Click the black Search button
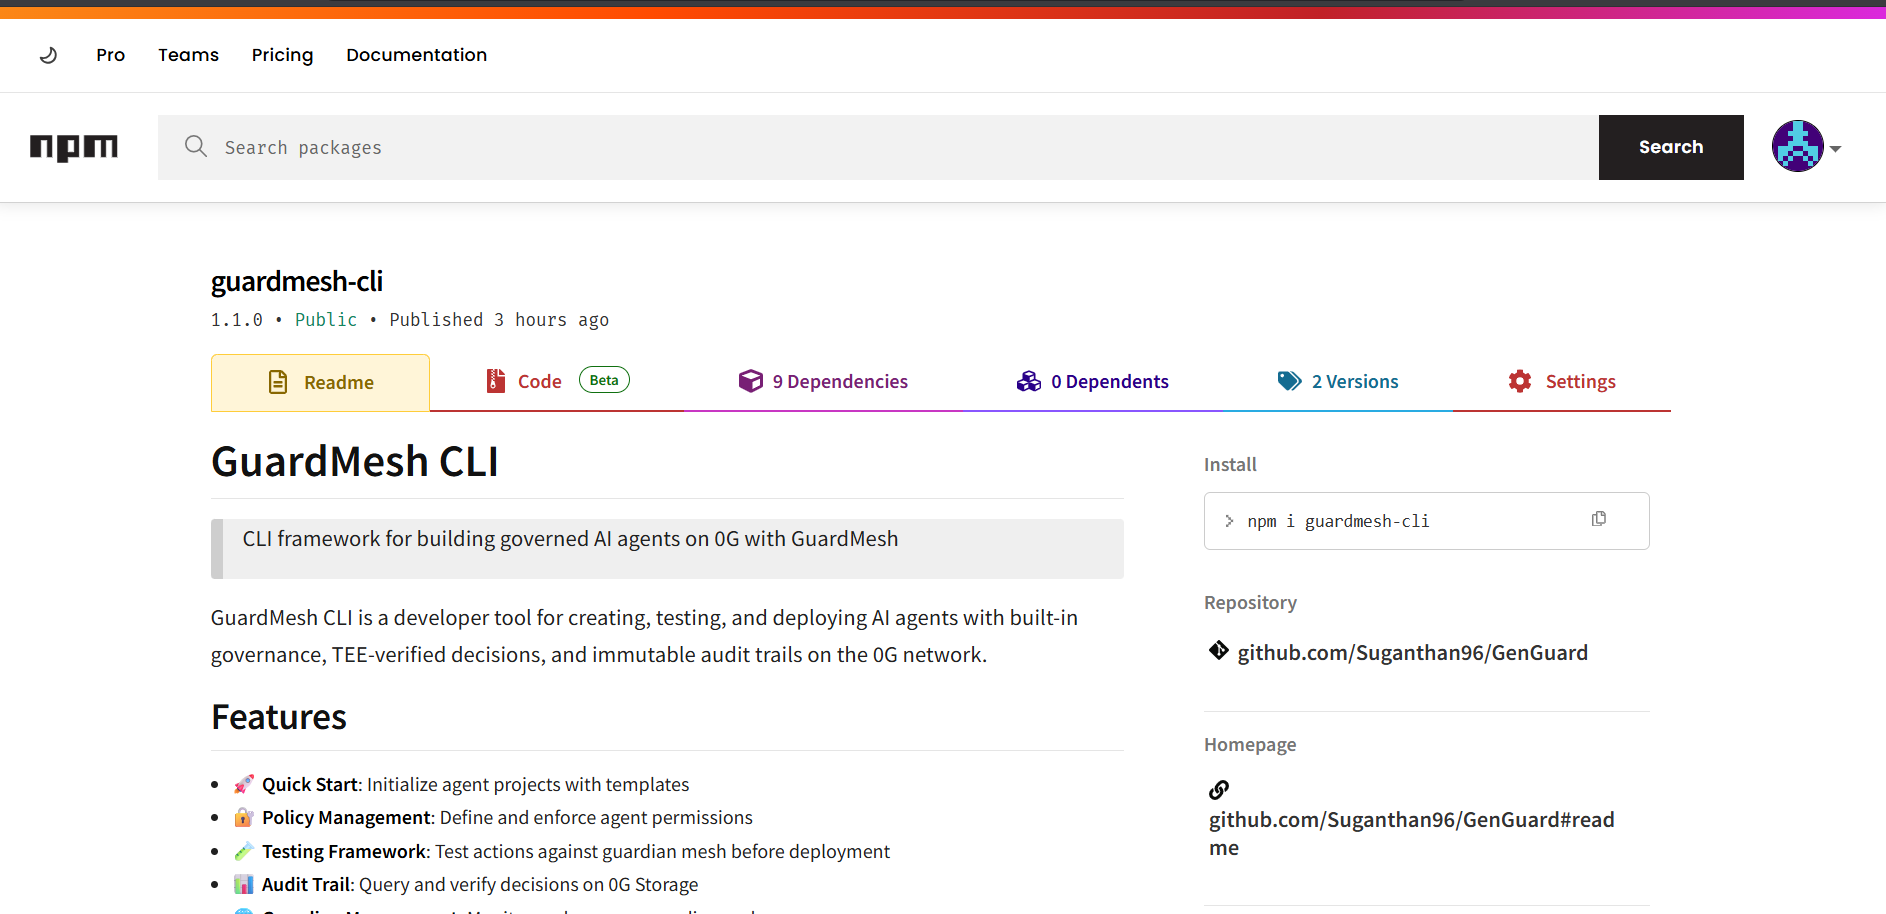This screenshot has height=914, width=1886. 1671,147
